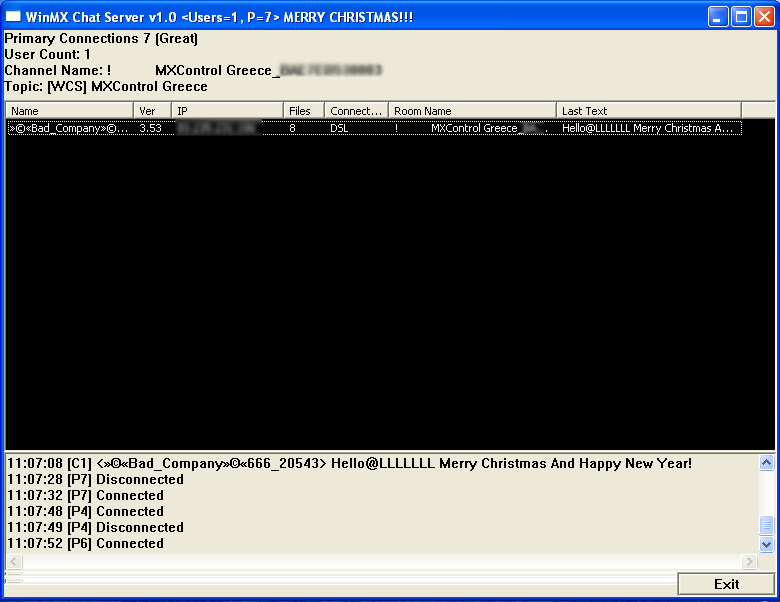This screenshot has width=780, height=602.
Task: Sort list by the Ver column header
Action: (153, 110)
